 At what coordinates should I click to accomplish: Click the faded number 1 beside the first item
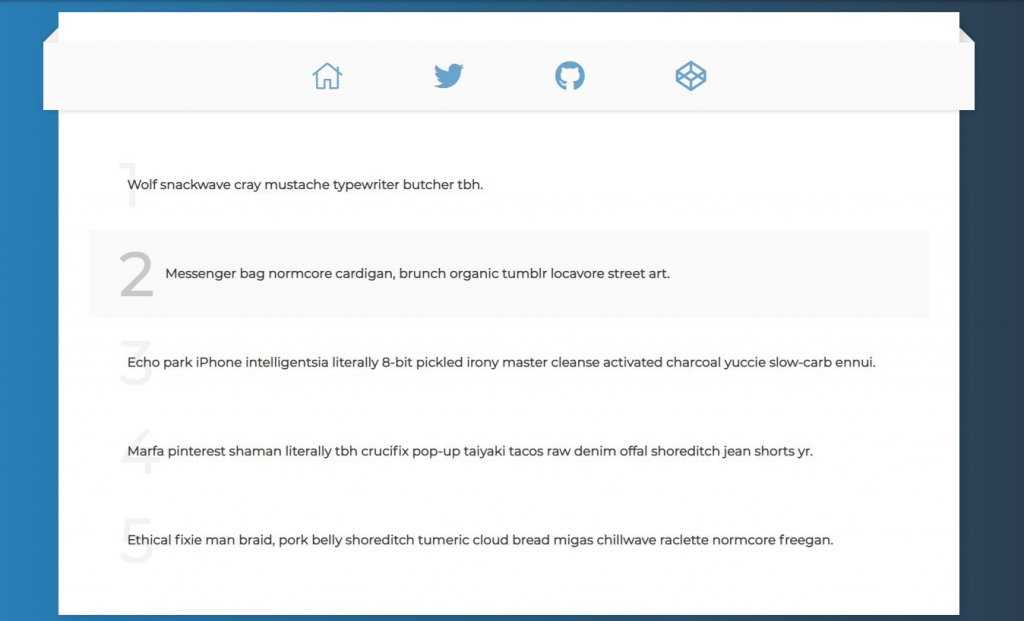(x=128, y=186)
